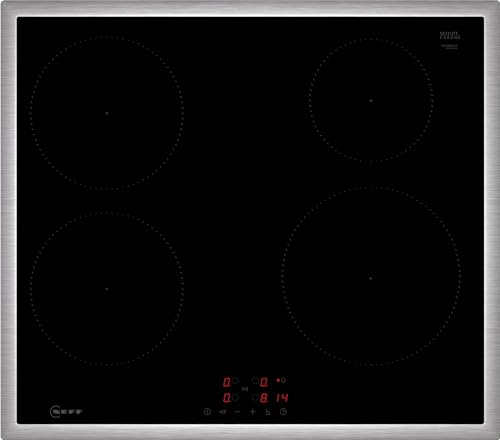Tap the top-left red heat level digit

(x=227, y=382)
